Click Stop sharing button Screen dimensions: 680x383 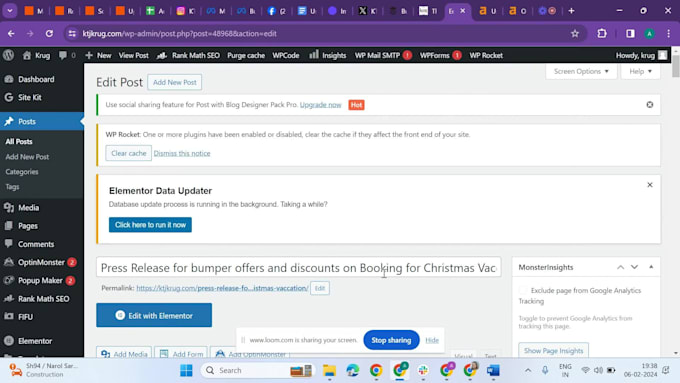(x=391, y=340)
